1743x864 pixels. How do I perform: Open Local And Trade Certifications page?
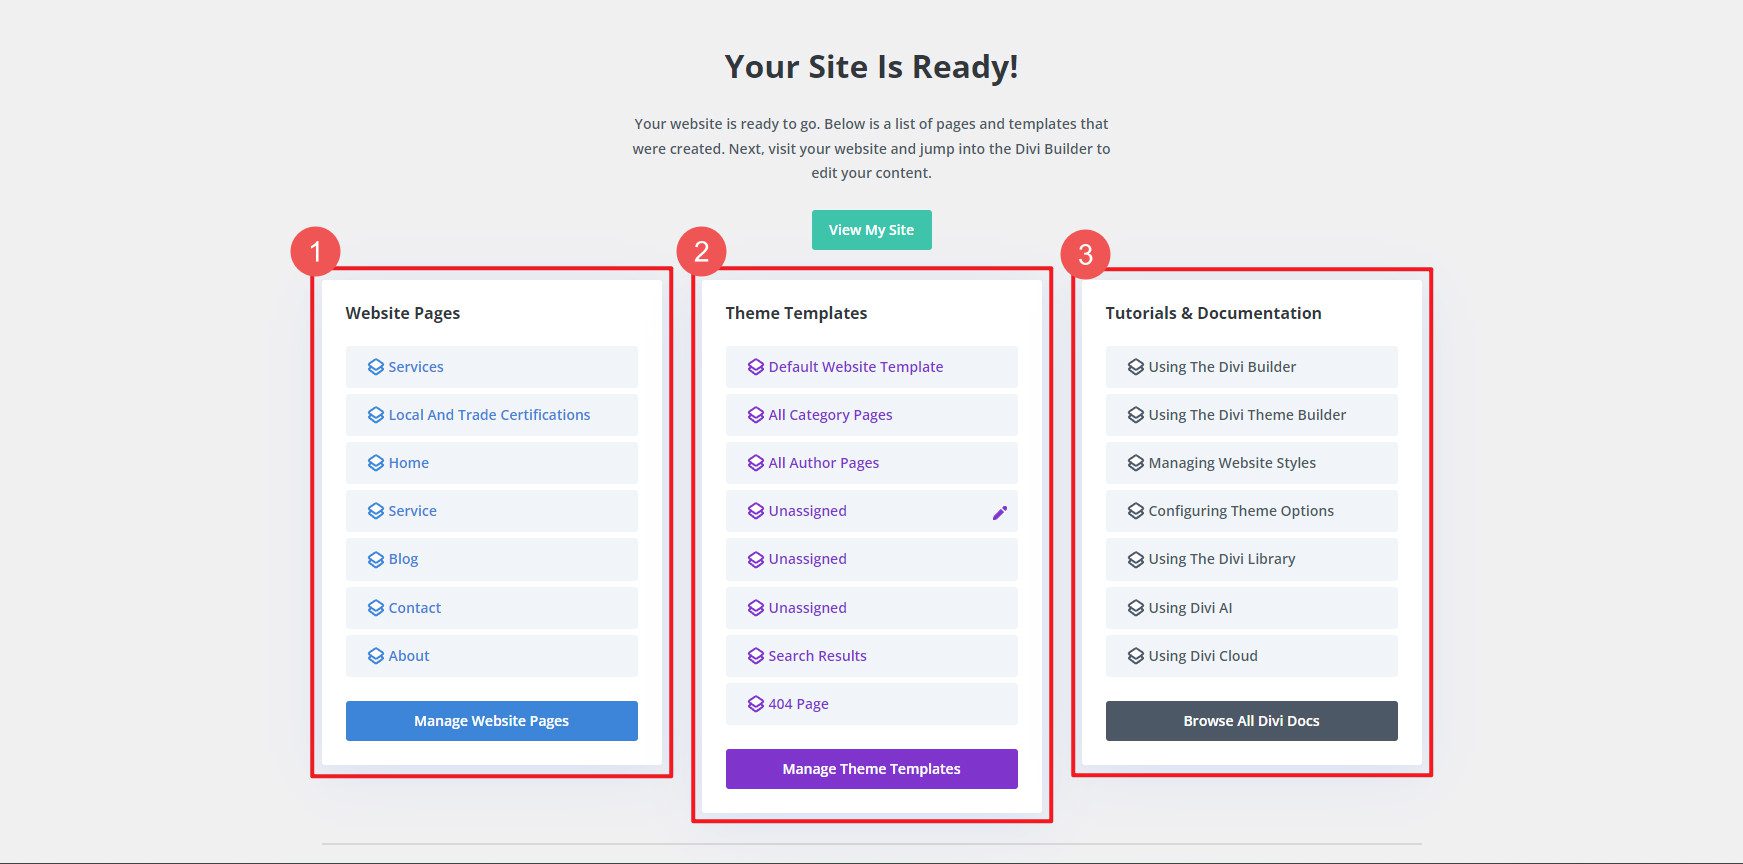tap(492, 415)
